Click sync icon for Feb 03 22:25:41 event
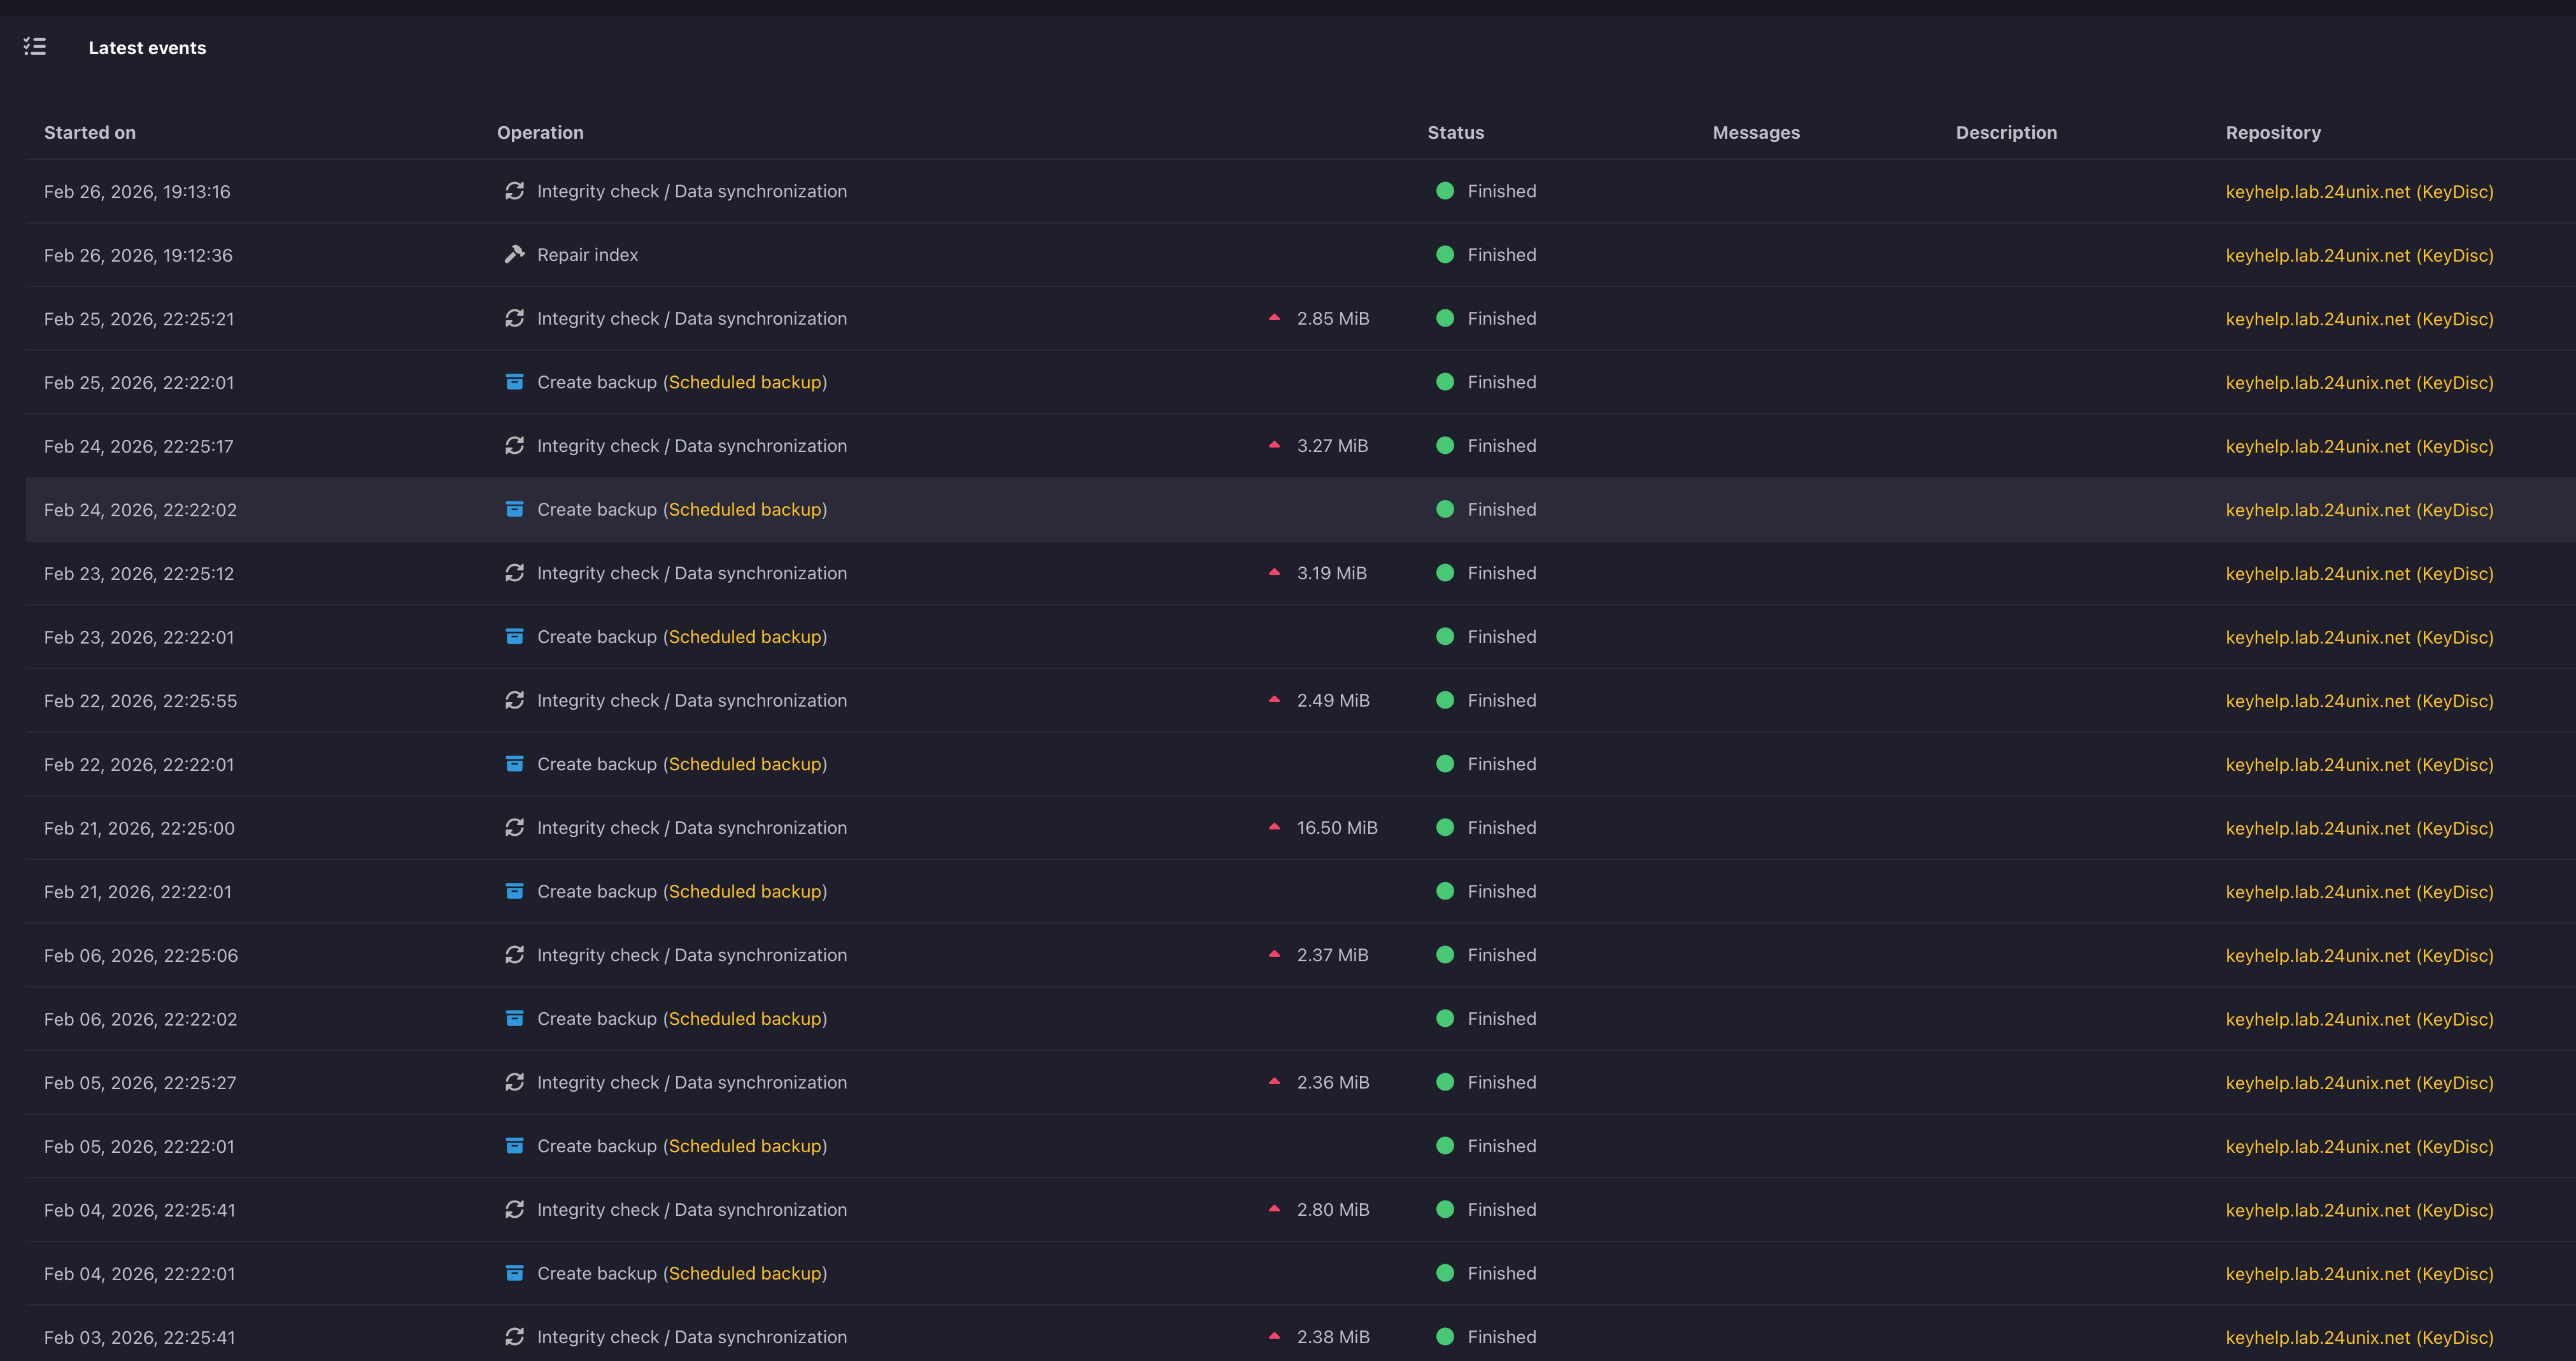This screenshot has height=1361, width=2576. (x=514, y=1336)
